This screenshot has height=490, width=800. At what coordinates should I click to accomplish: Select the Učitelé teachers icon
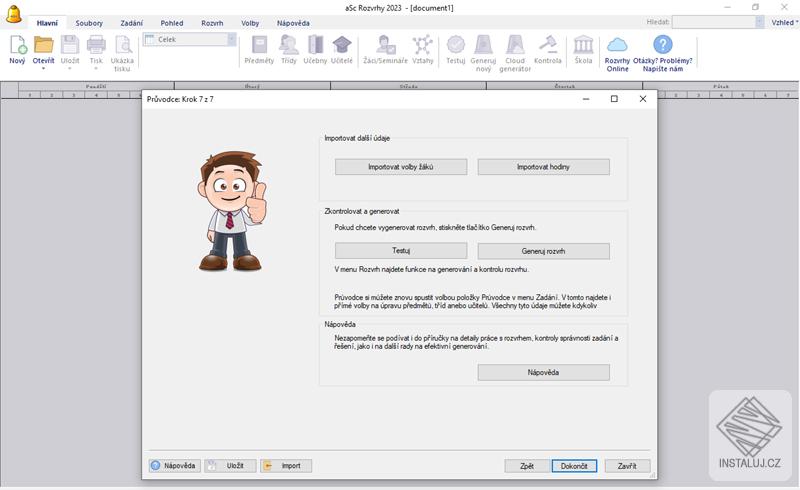tap(342, 45)
